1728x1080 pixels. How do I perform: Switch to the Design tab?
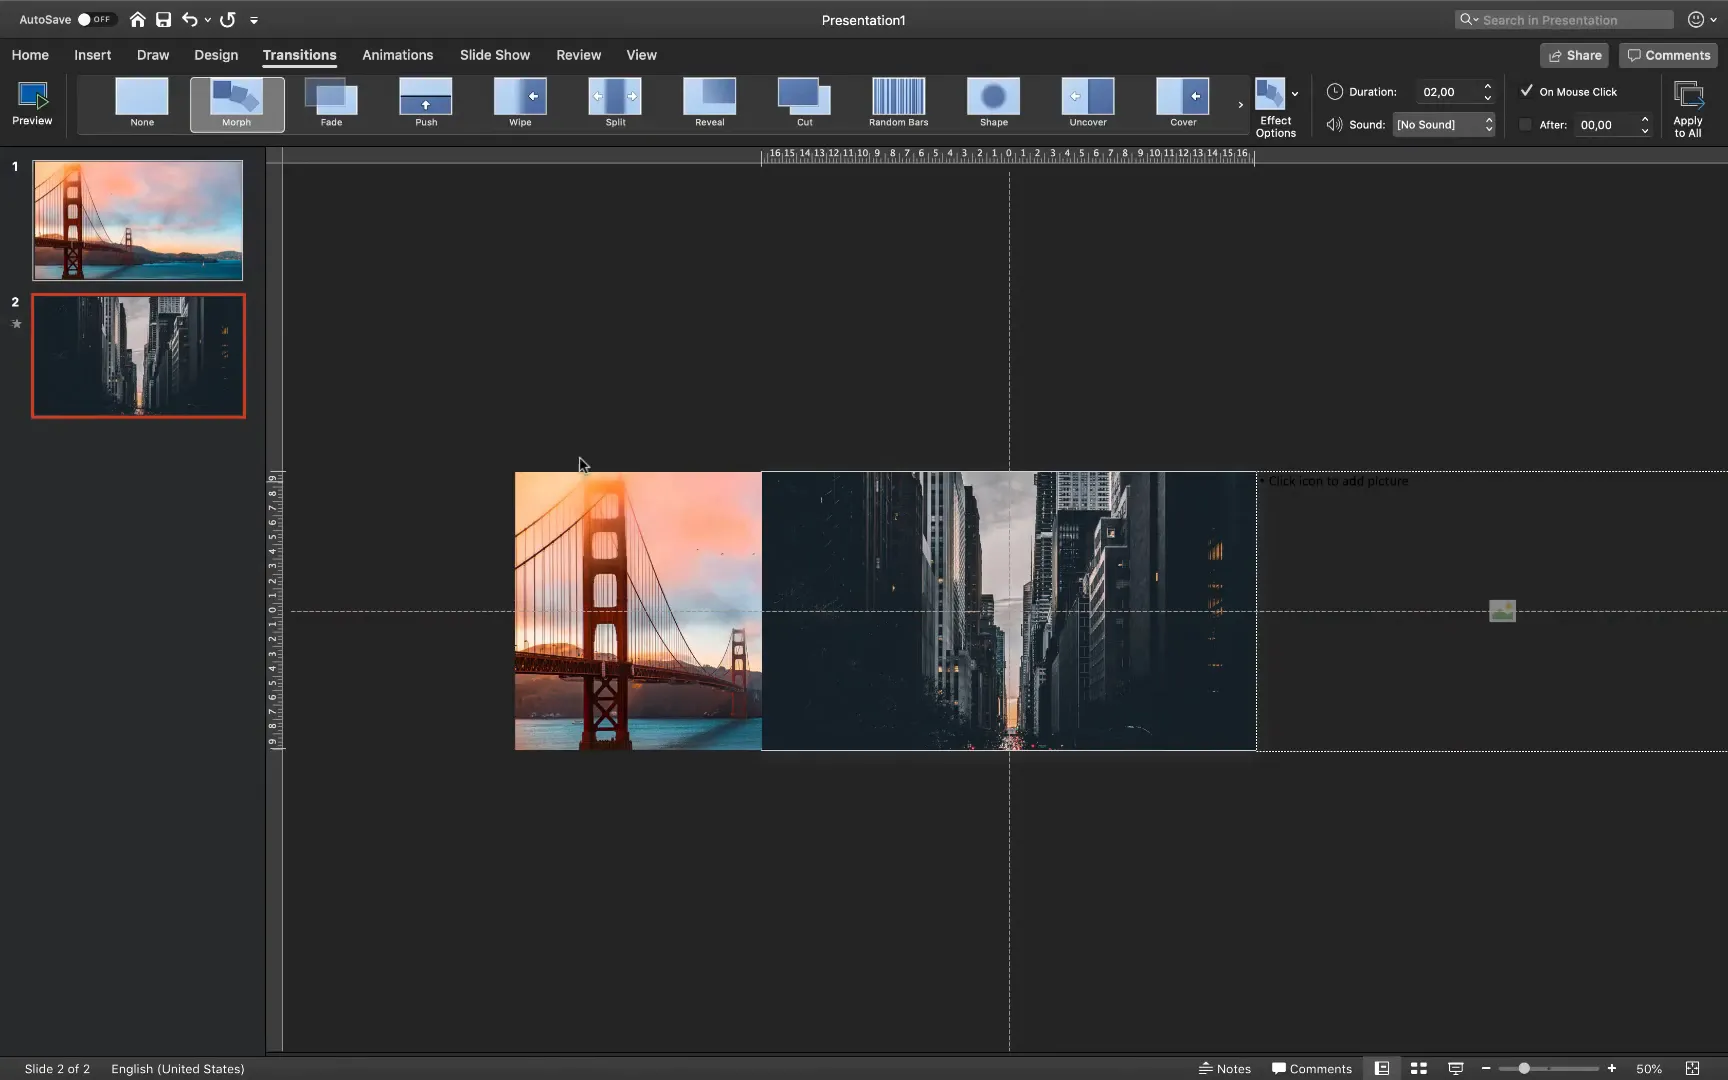point(216,55)
